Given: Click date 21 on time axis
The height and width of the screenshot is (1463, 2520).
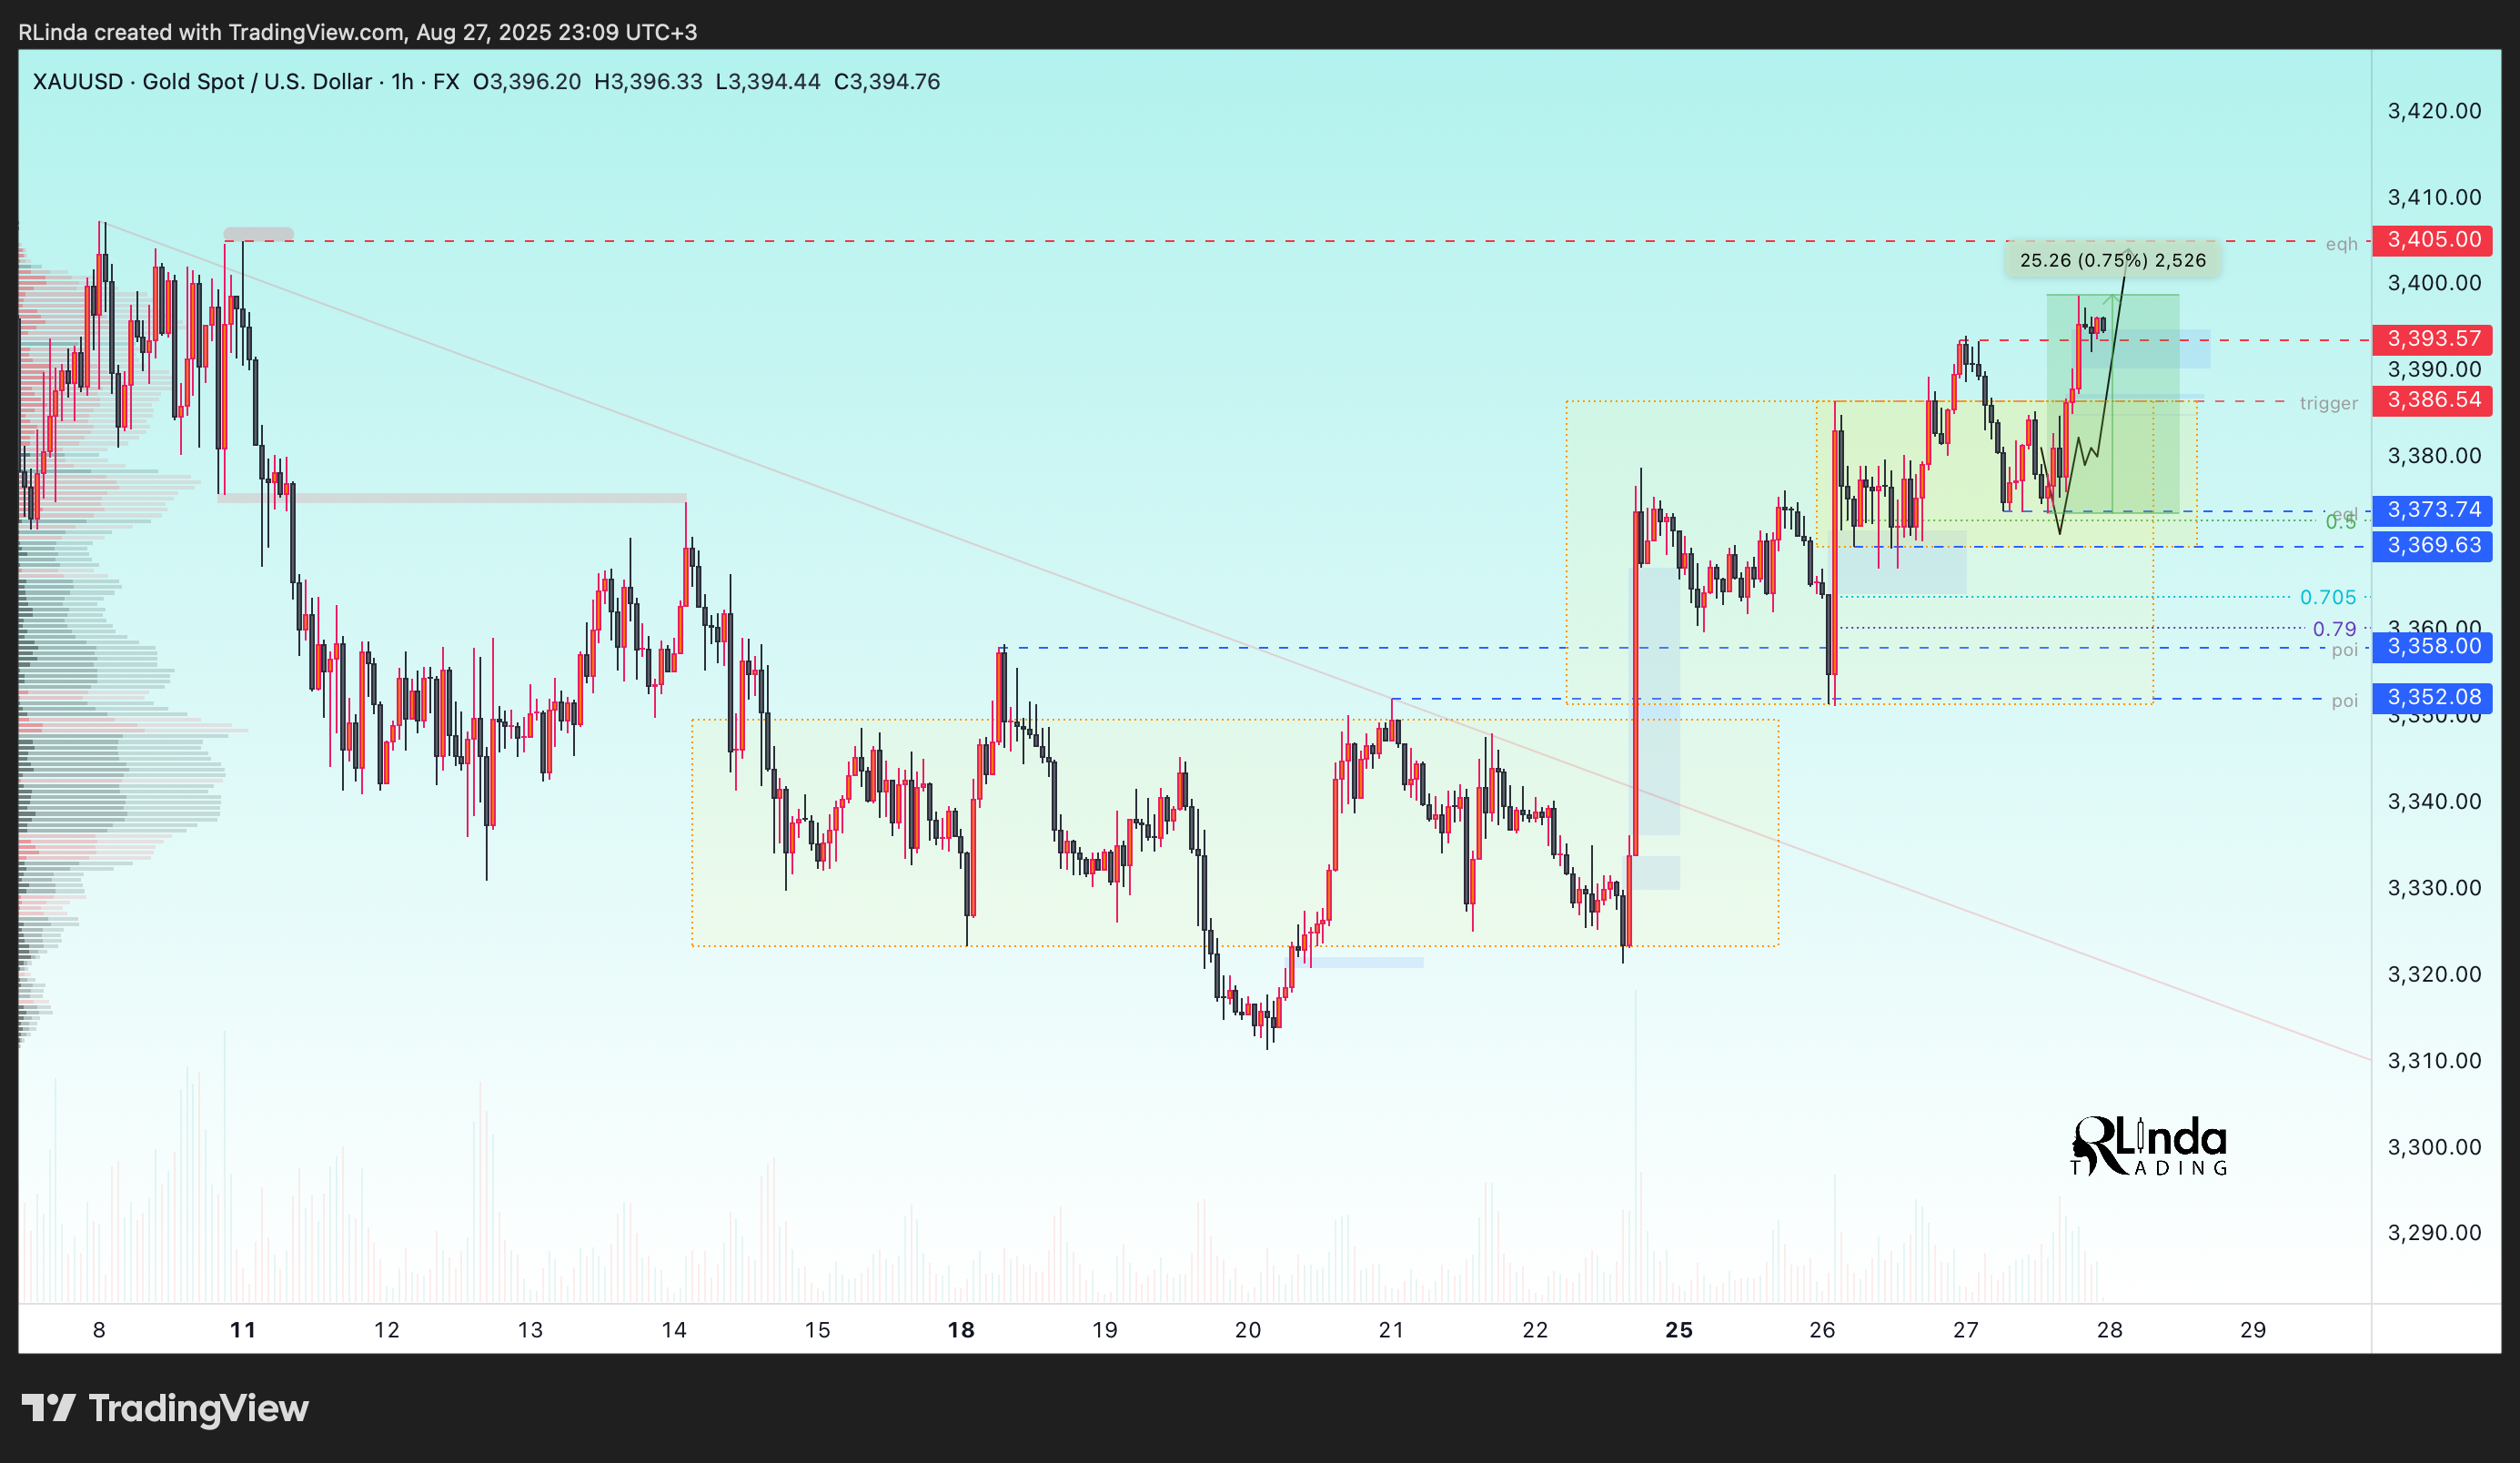Looking at the screenshot, I should (x=1392, y=1330).
